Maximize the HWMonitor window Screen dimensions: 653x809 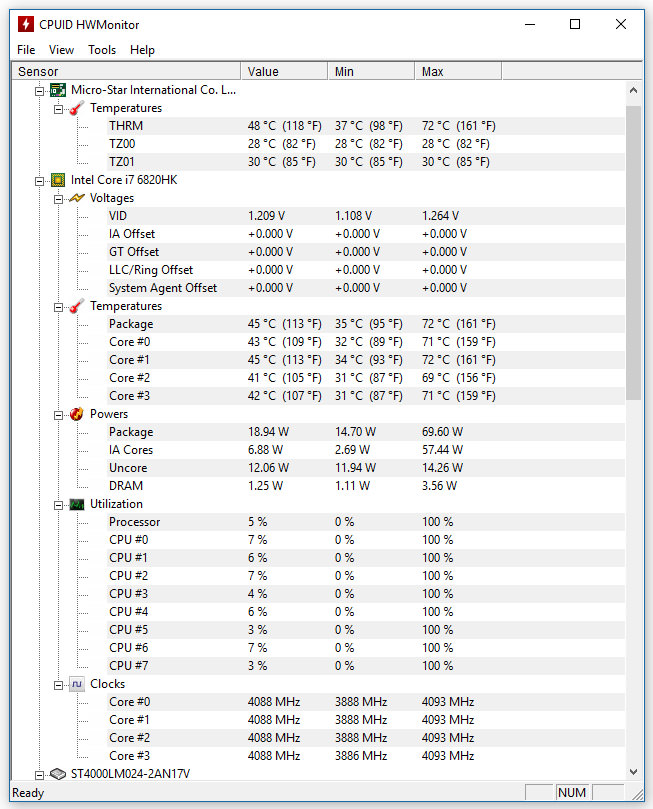click(x=575, y=24)
